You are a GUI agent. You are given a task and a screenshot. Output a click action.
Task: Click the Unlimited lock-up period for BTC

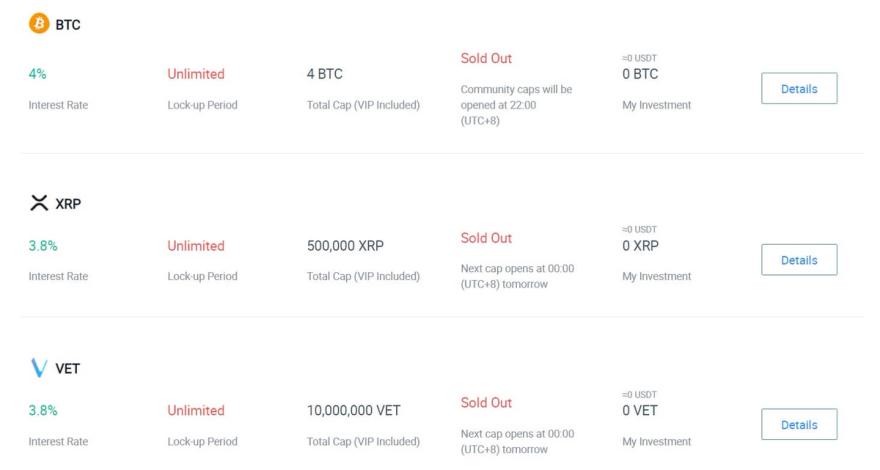pyautogui.click(x=195, y=74)
